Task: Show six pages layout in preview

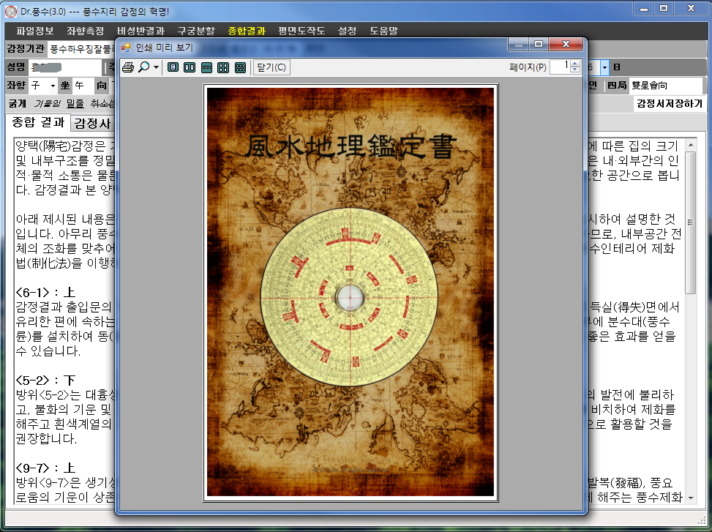Action: pyautogui.click(x=240, y=68)
